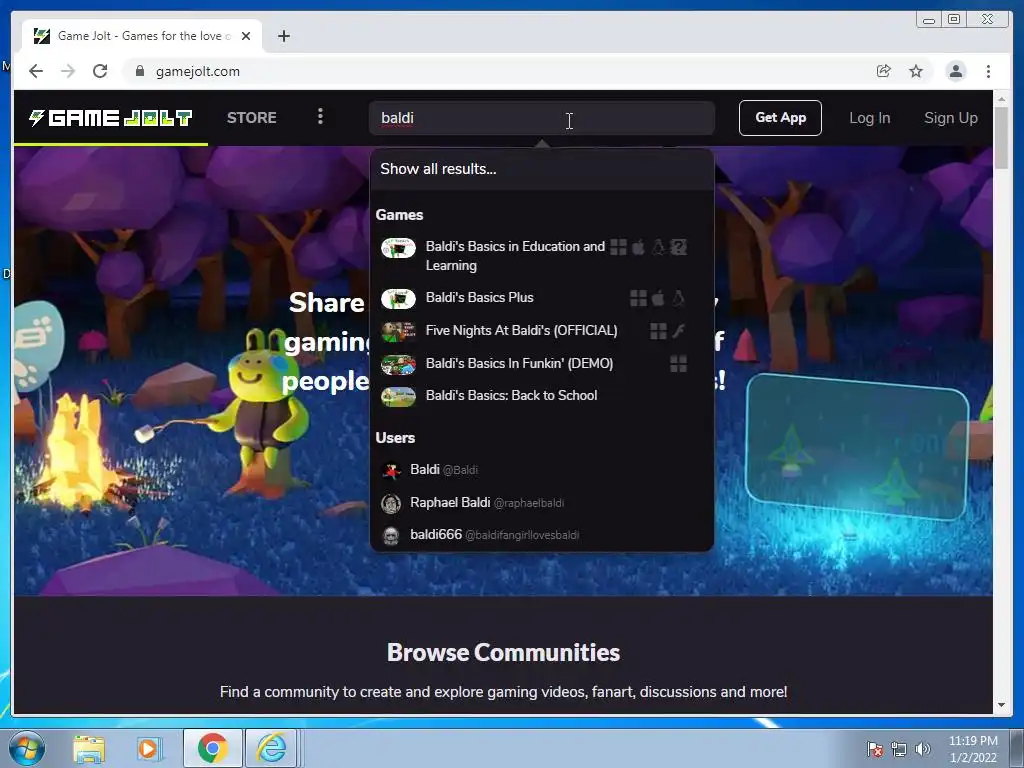
Task: Open Chrome profile avatar menu
Action: 955,71
